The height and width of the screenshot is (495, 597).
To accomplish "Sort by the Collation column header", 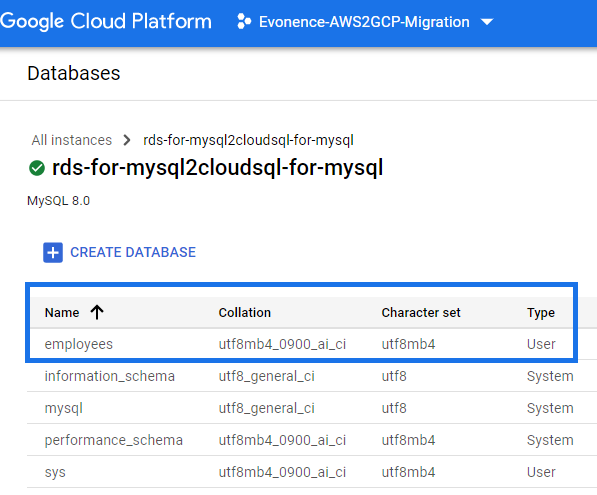I will click(x=244, y=312).
